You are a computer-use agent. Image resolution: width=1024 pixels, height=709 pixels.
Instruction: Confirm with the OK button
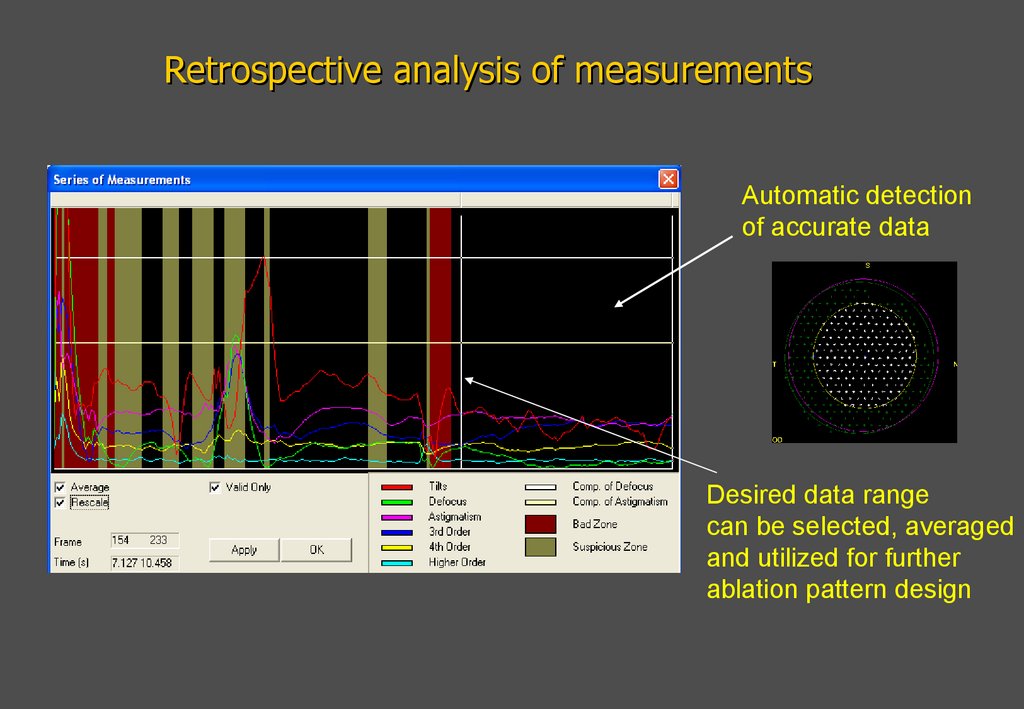316,550
